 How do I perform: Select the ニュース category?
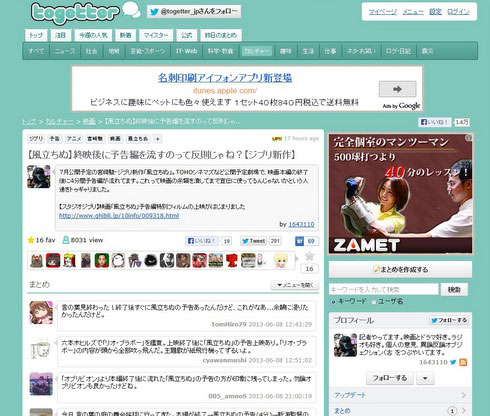(x=65, y=51)
